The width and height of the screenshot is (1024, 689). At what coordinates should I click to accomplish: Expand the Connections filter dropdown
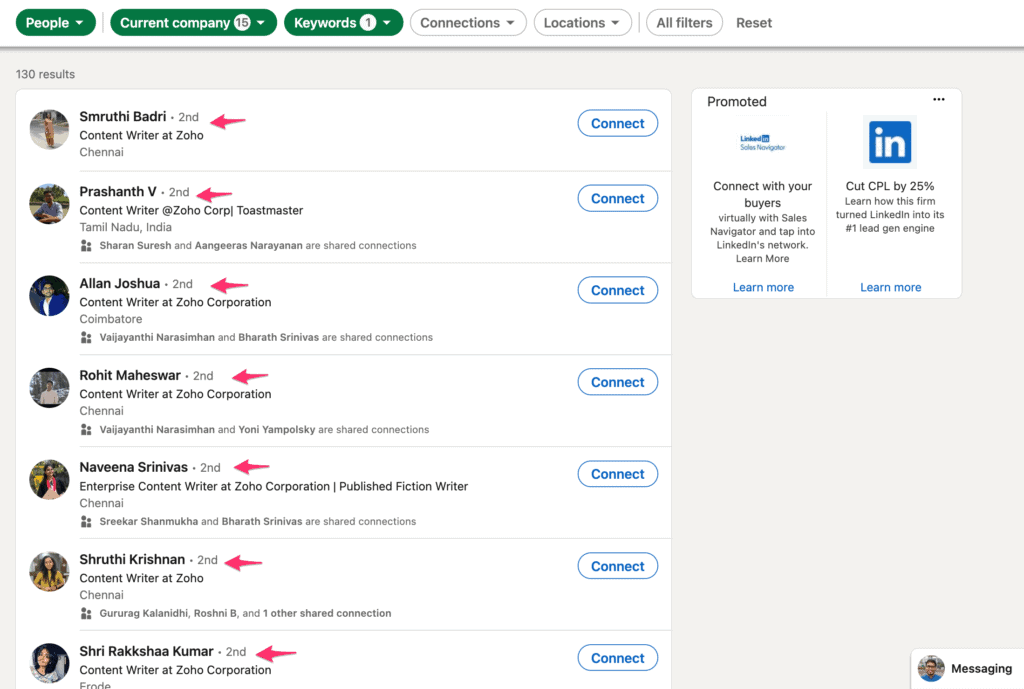point(468,23)
